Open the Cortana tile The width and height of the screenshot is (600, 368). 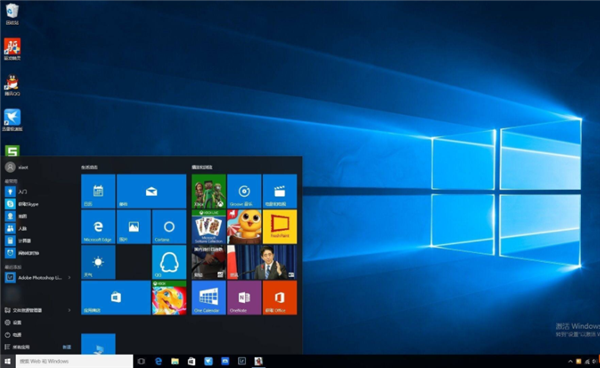point(169,226)
